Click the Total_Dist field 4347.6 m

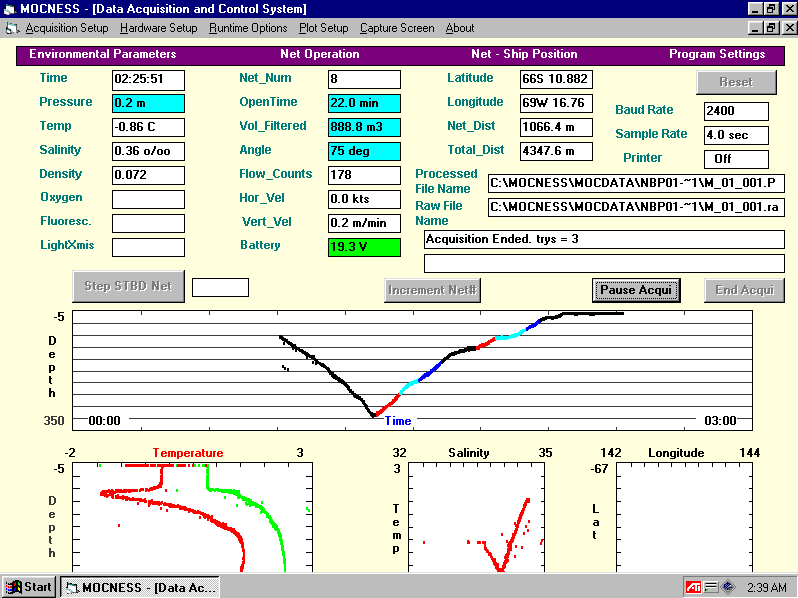click(556, 151)
